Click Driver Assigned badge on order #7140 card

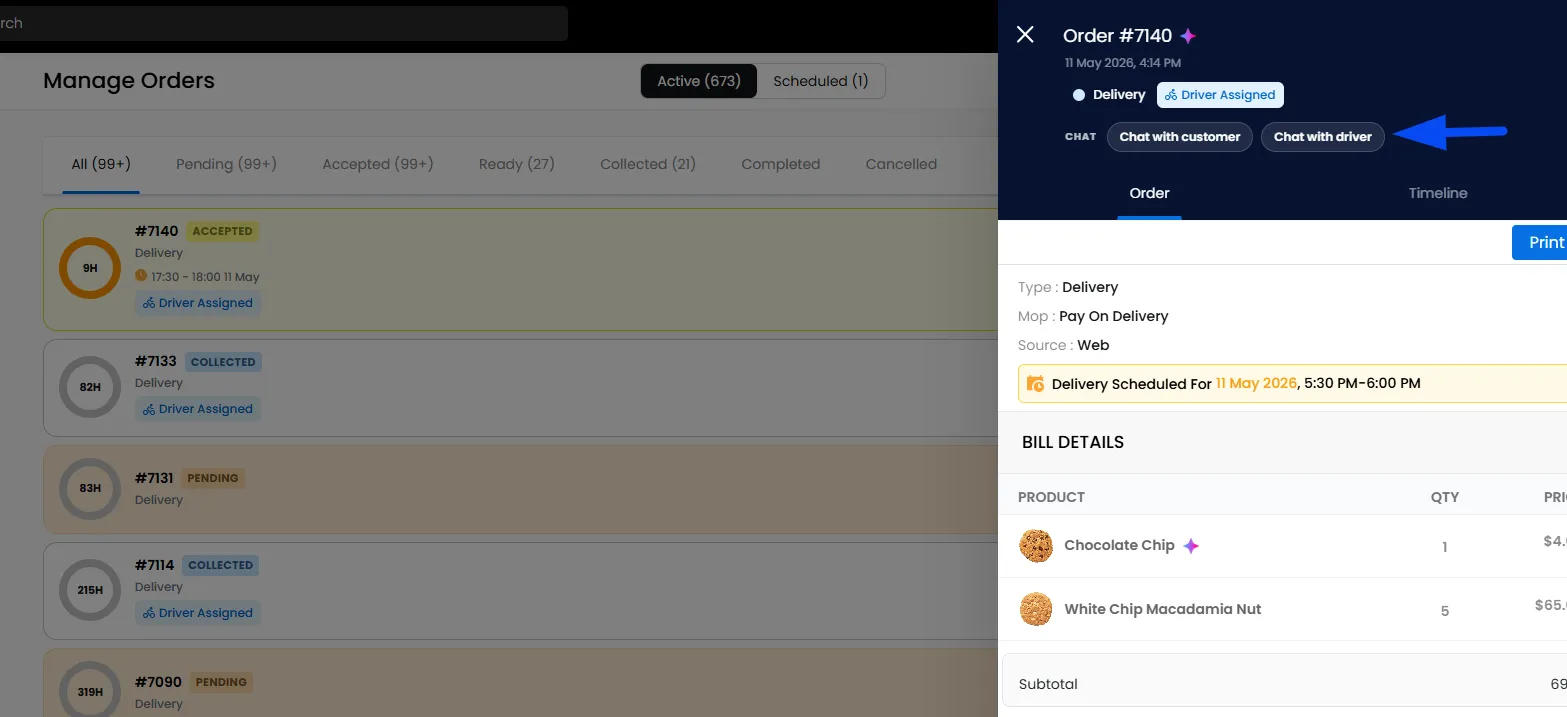pyautogui.click(x=198, y=303)
